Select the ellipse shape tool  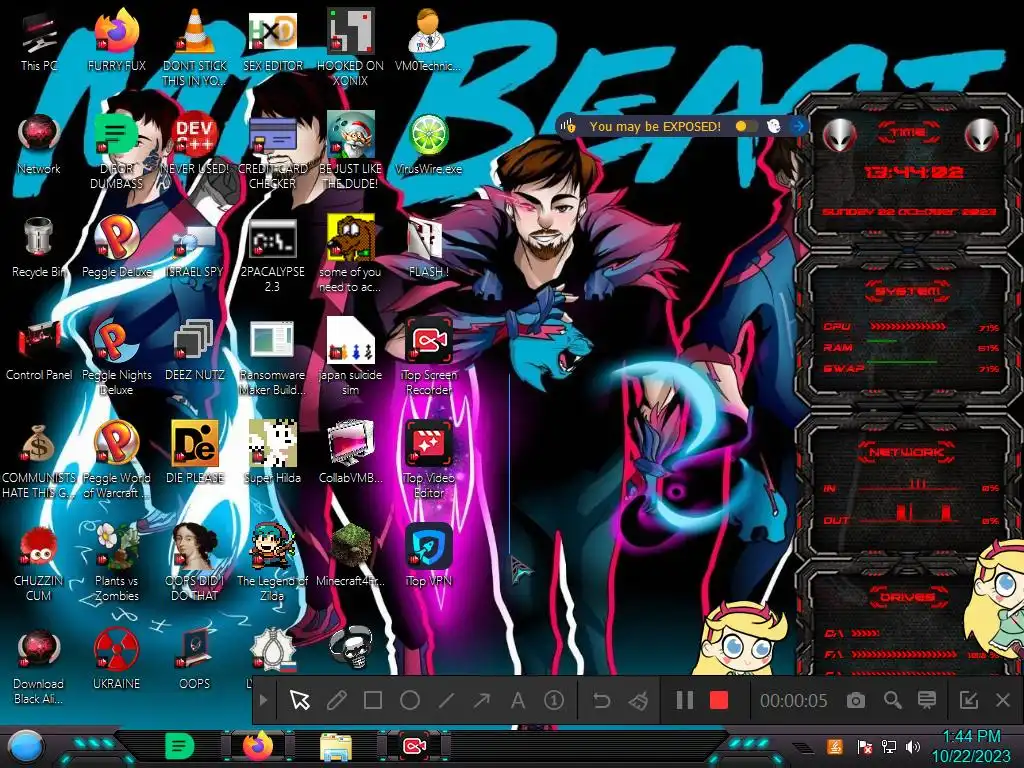409,701
